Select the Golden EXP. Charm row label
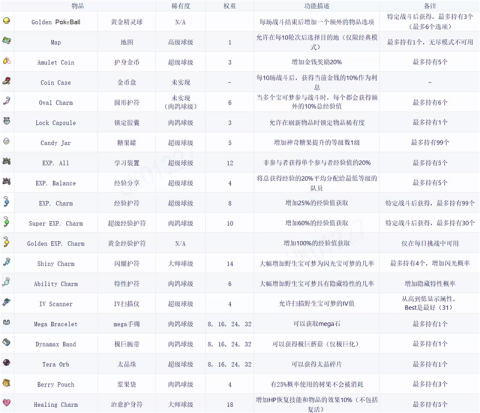Image resolution: width=480 pixels, height=413 pixels. point(56,243)
